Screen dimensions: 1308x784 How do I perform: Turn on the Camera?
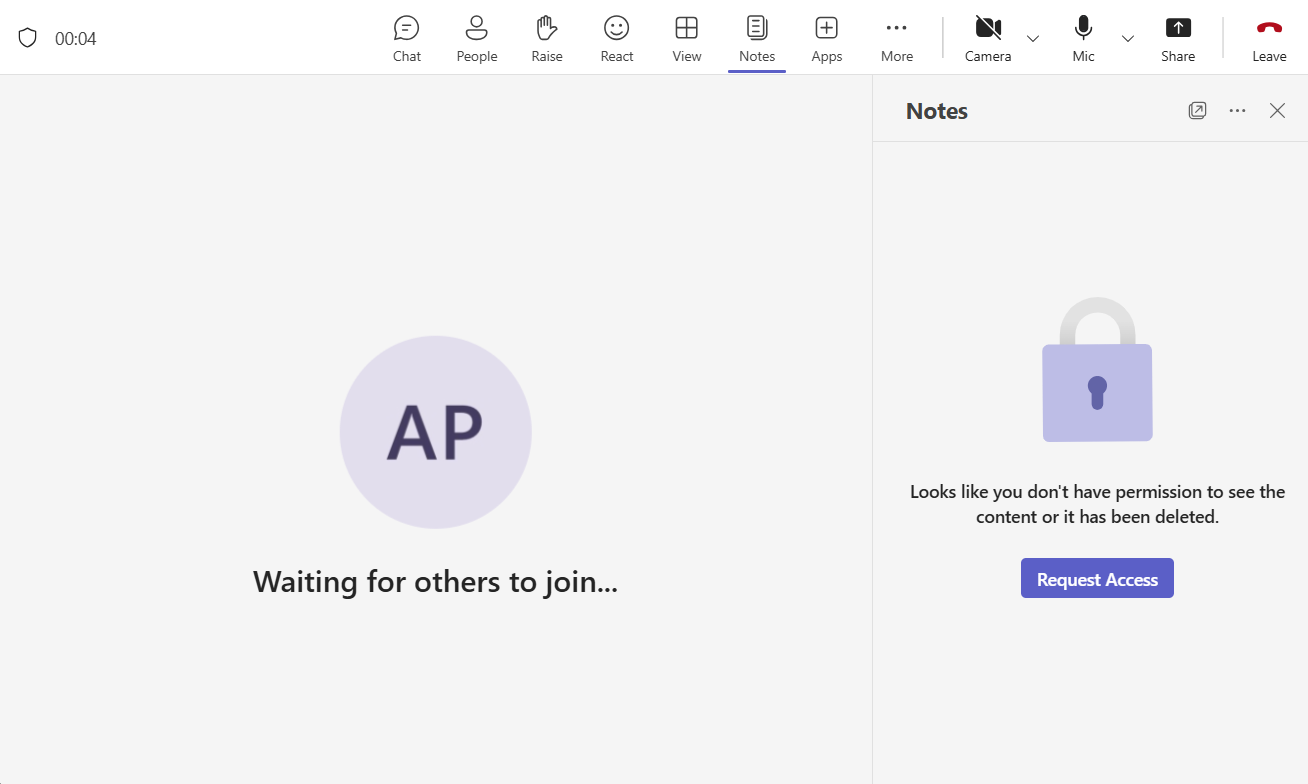click(988, 39)
